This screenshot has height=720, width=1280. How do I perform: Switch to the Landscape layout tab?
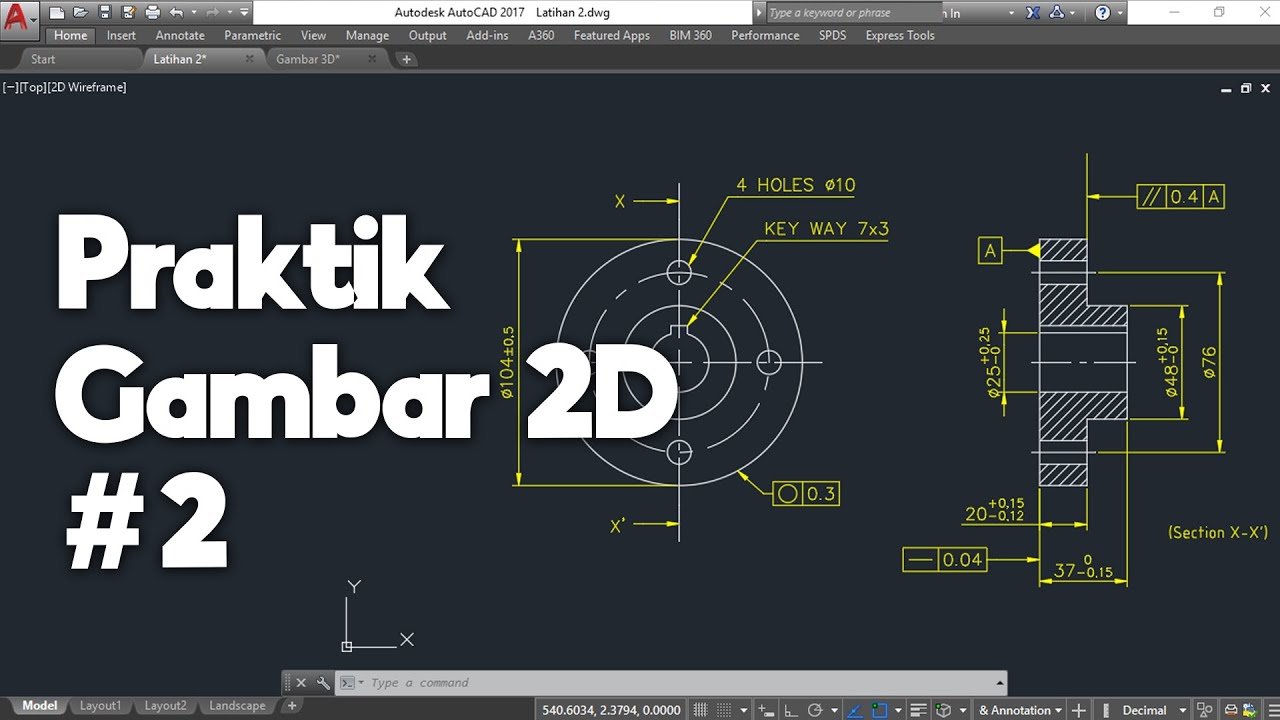tap(237, 706)
